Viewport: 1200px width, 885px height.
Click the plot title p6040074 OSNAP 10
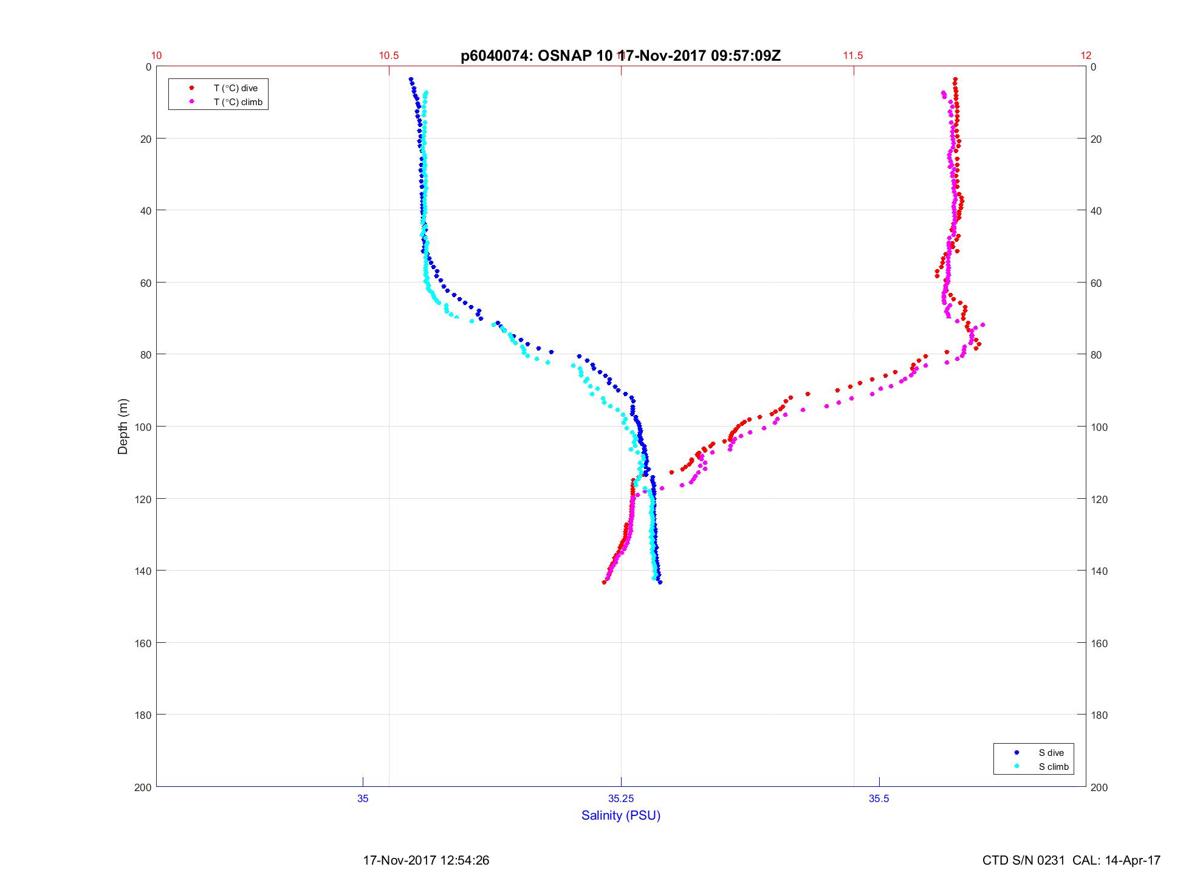(620, 56)
